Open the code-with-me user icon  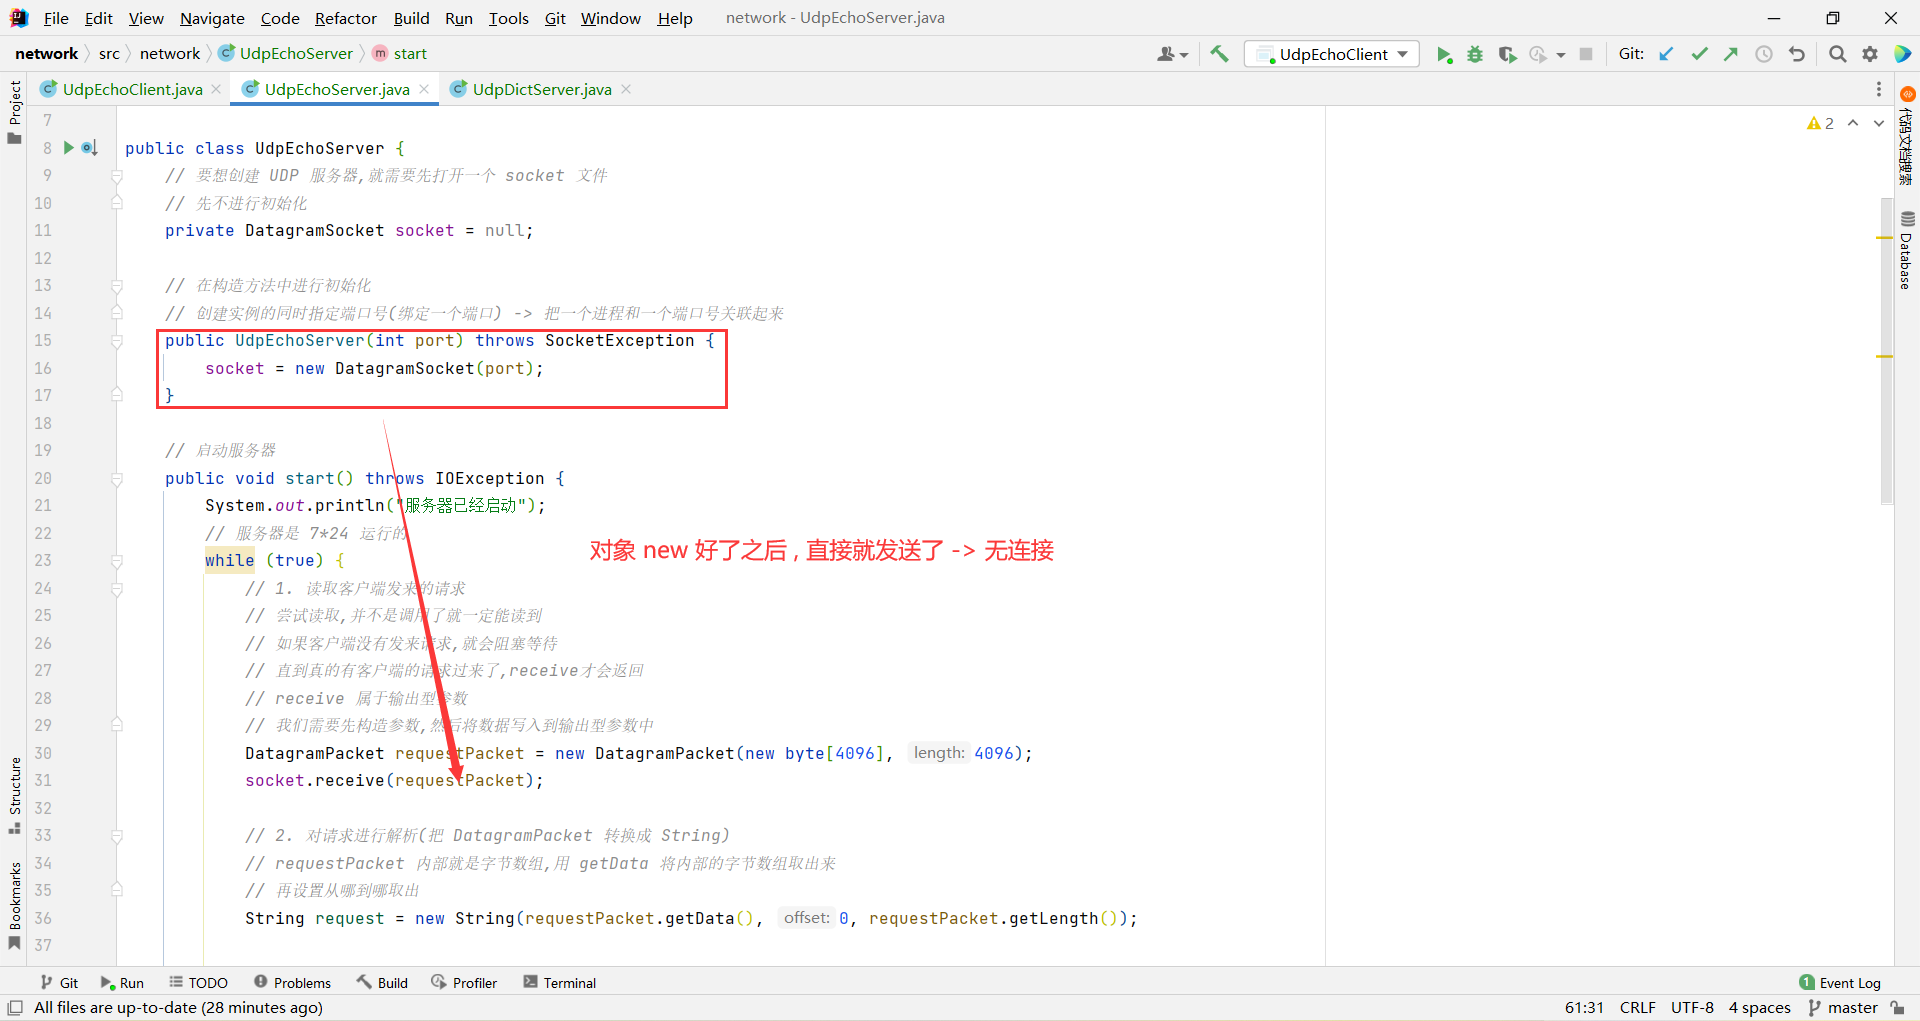click(x=1172, y=54)
